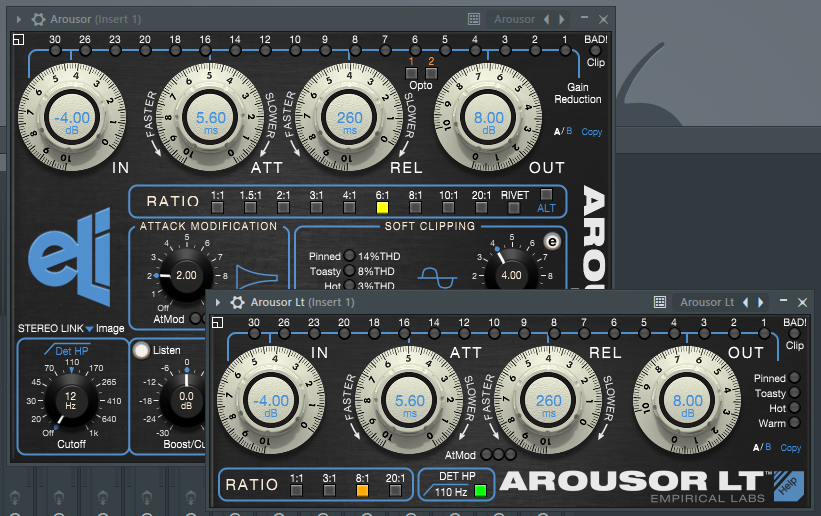Click the attack shape horn icon

(x=257, y=277)
